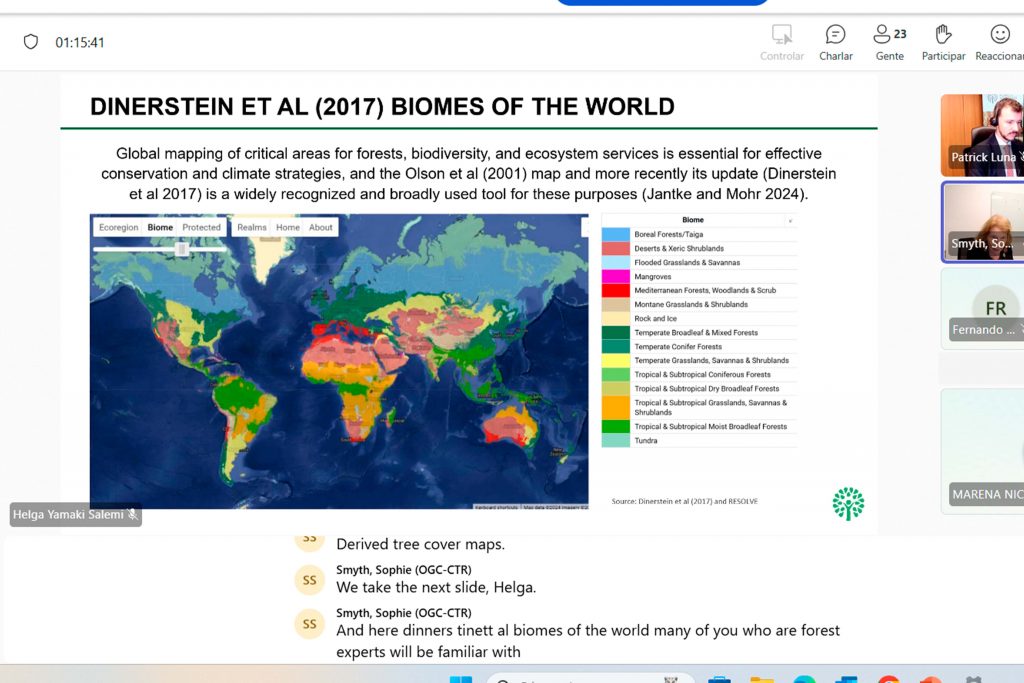The height and width of the screenshot is (683, 1024).
Task: Click the Windows Start button
Action: pos(460,680)
